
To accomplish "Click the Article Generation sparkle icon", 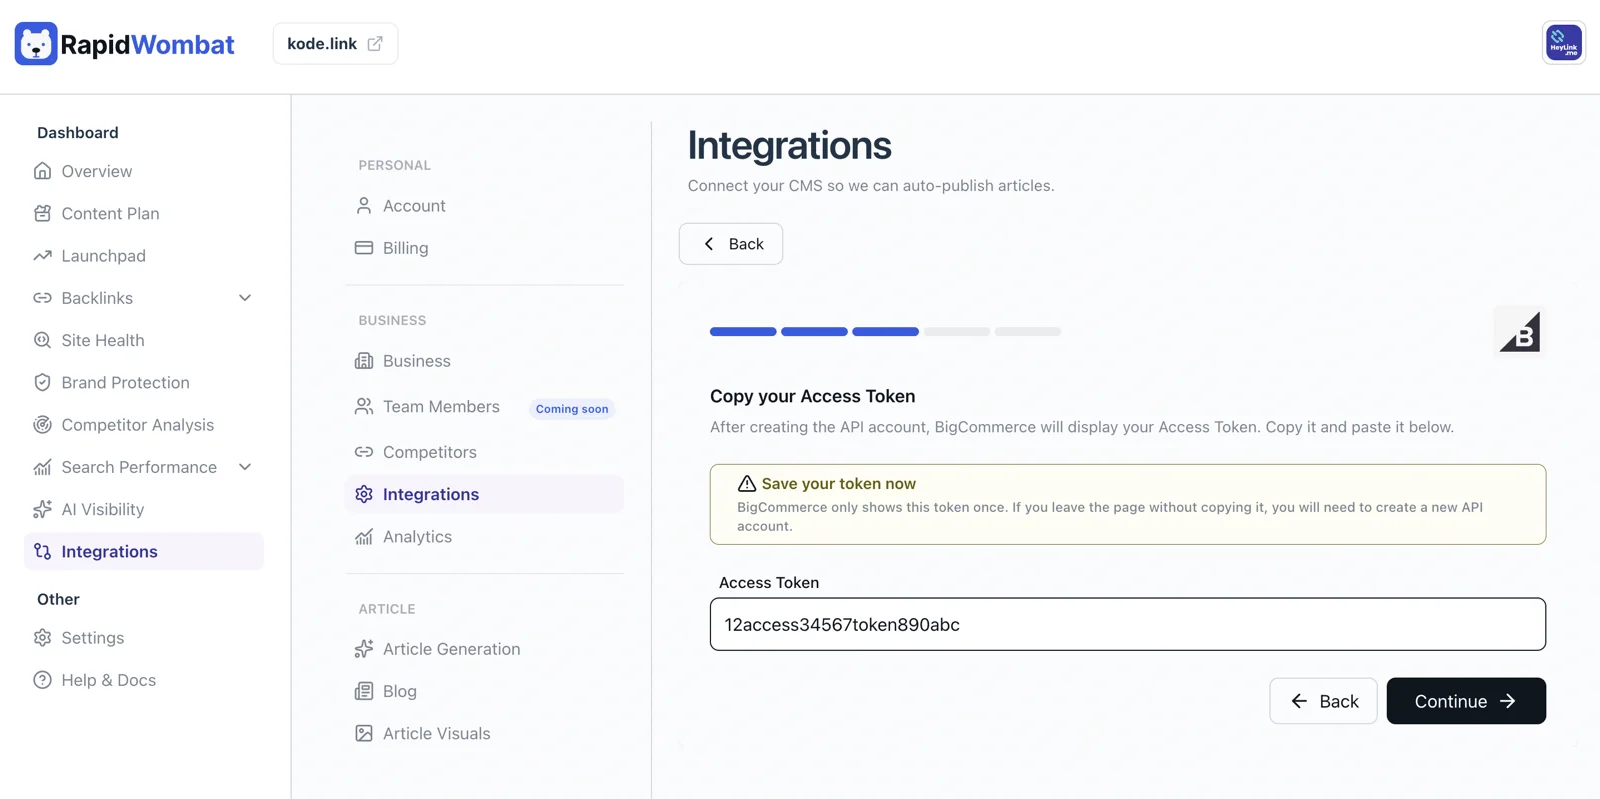I will click(364, 649).
